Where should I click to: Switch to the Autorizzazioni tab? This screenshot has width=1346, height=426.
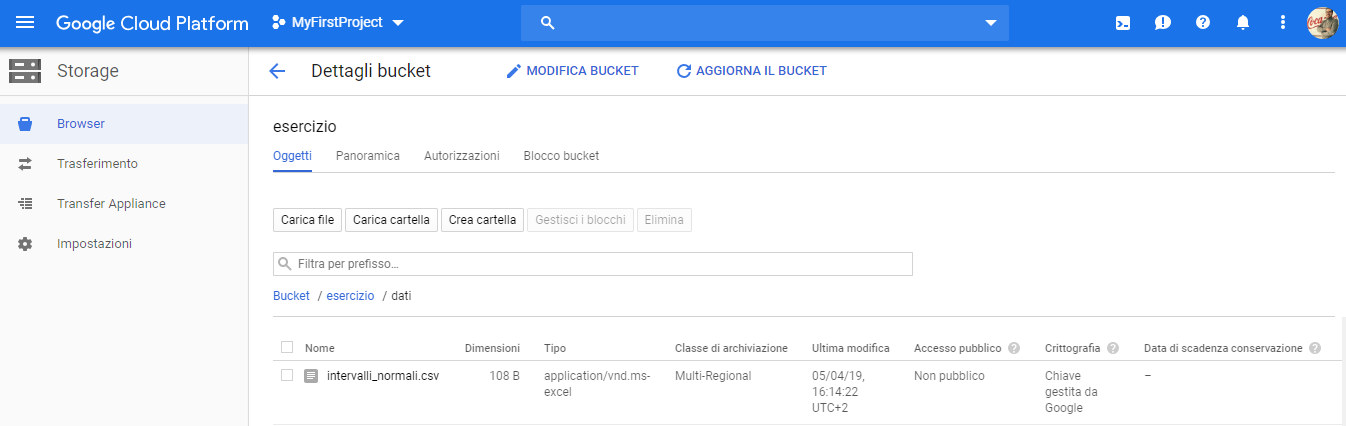(x=462, y=156)
